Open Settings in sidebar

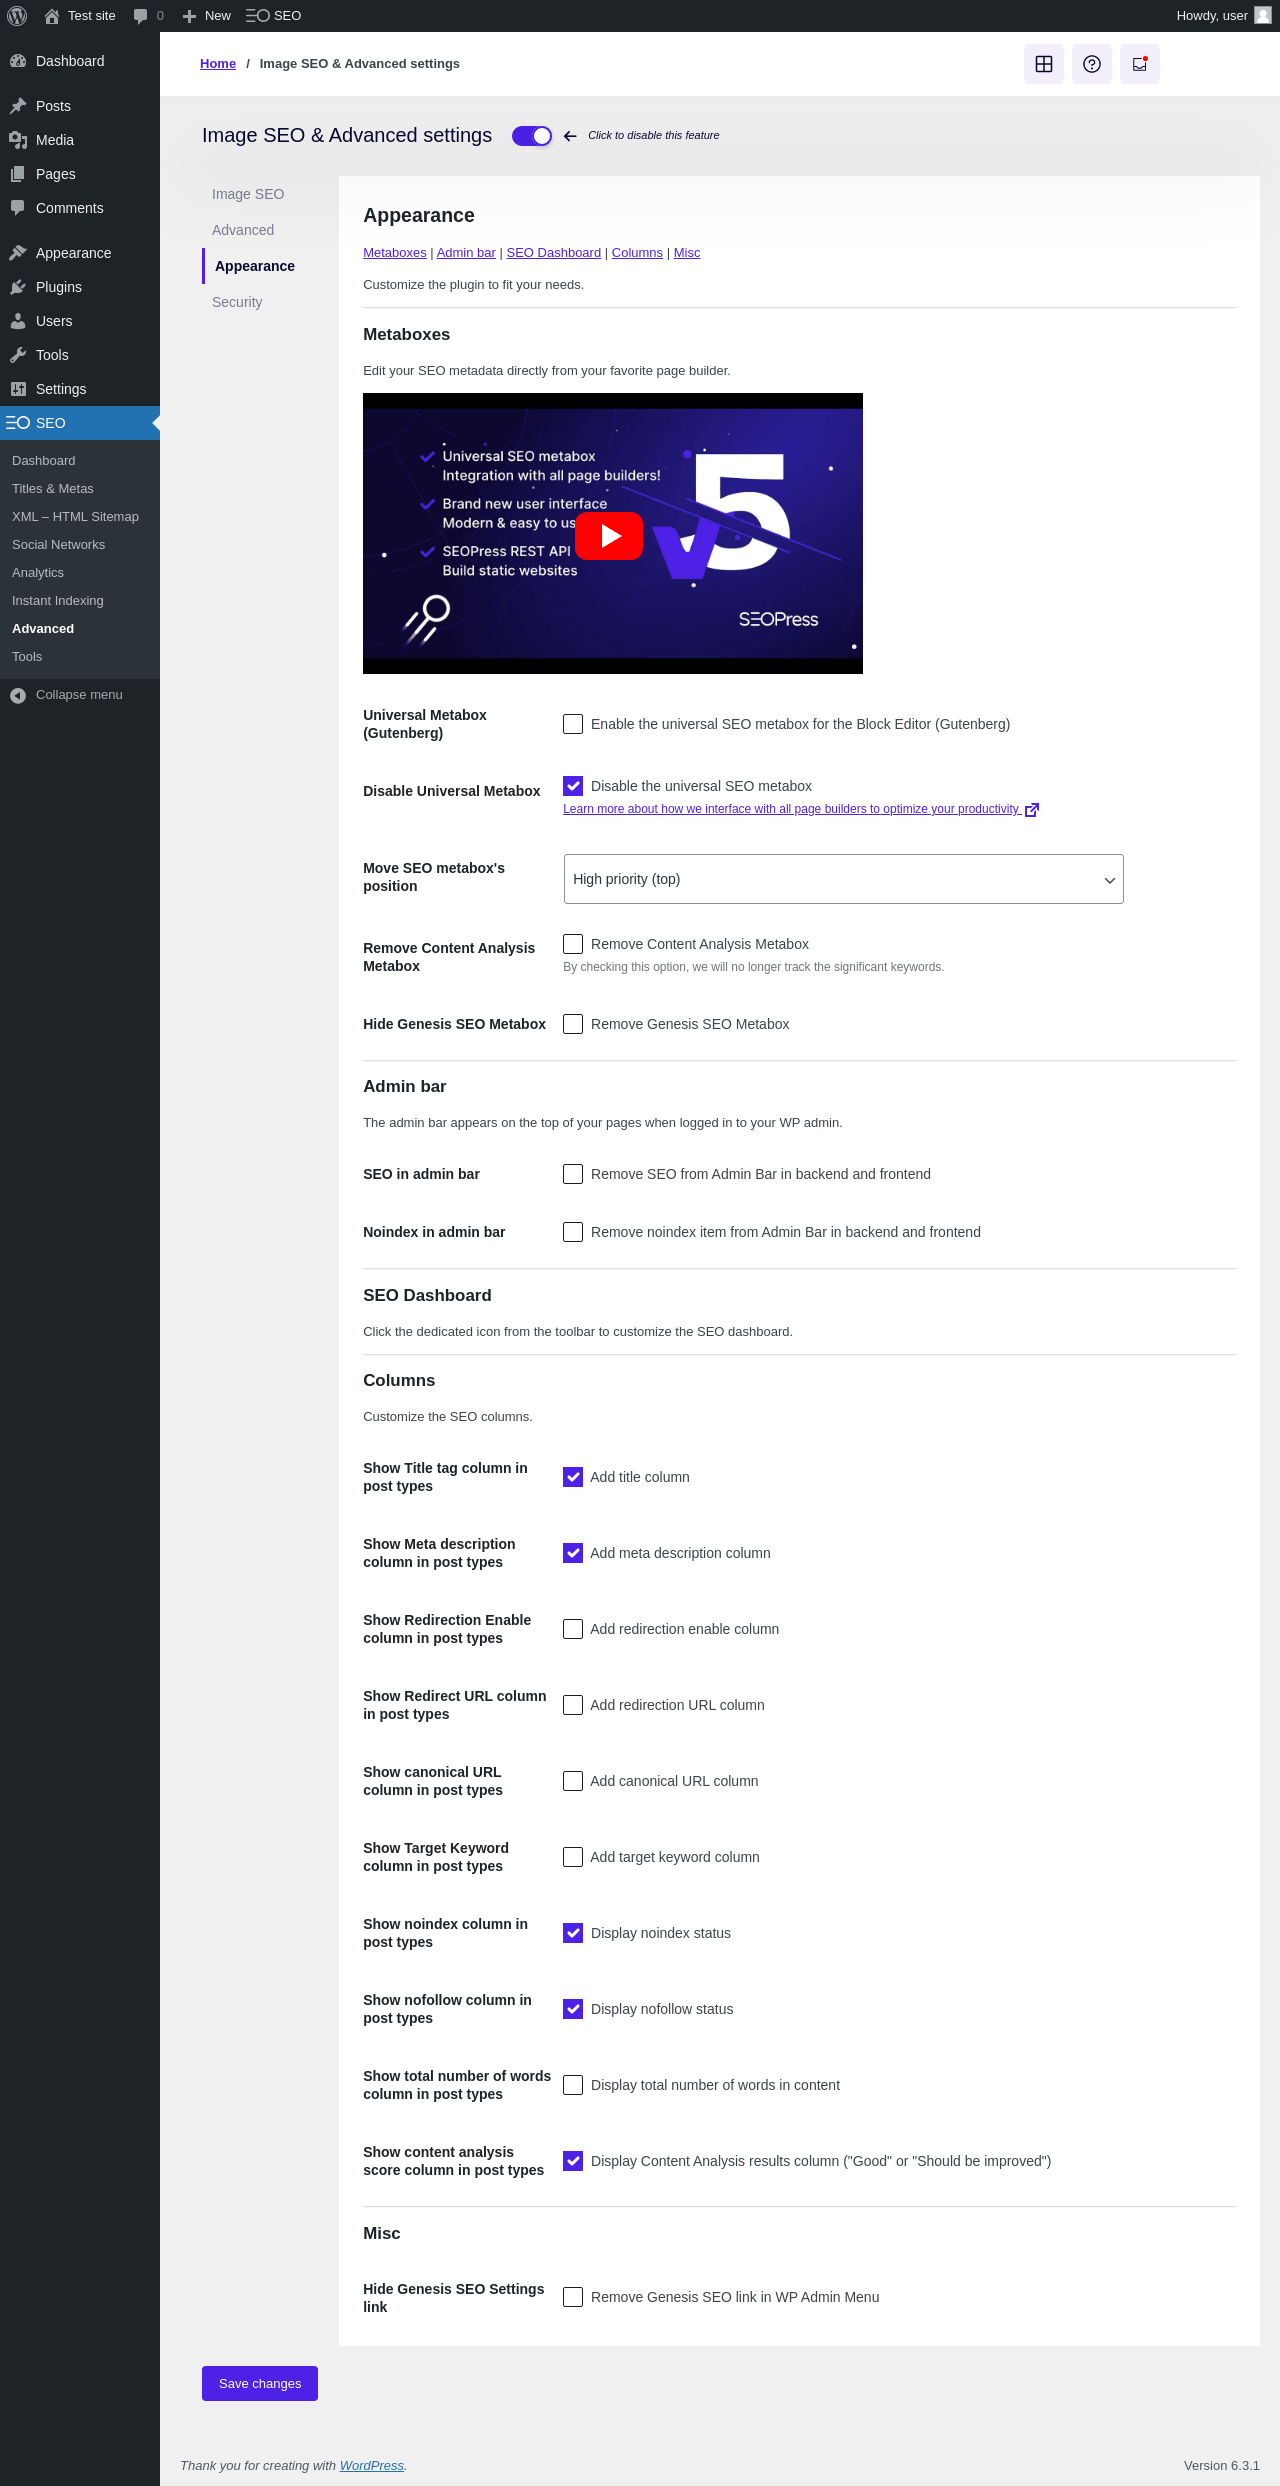(80, 389)
